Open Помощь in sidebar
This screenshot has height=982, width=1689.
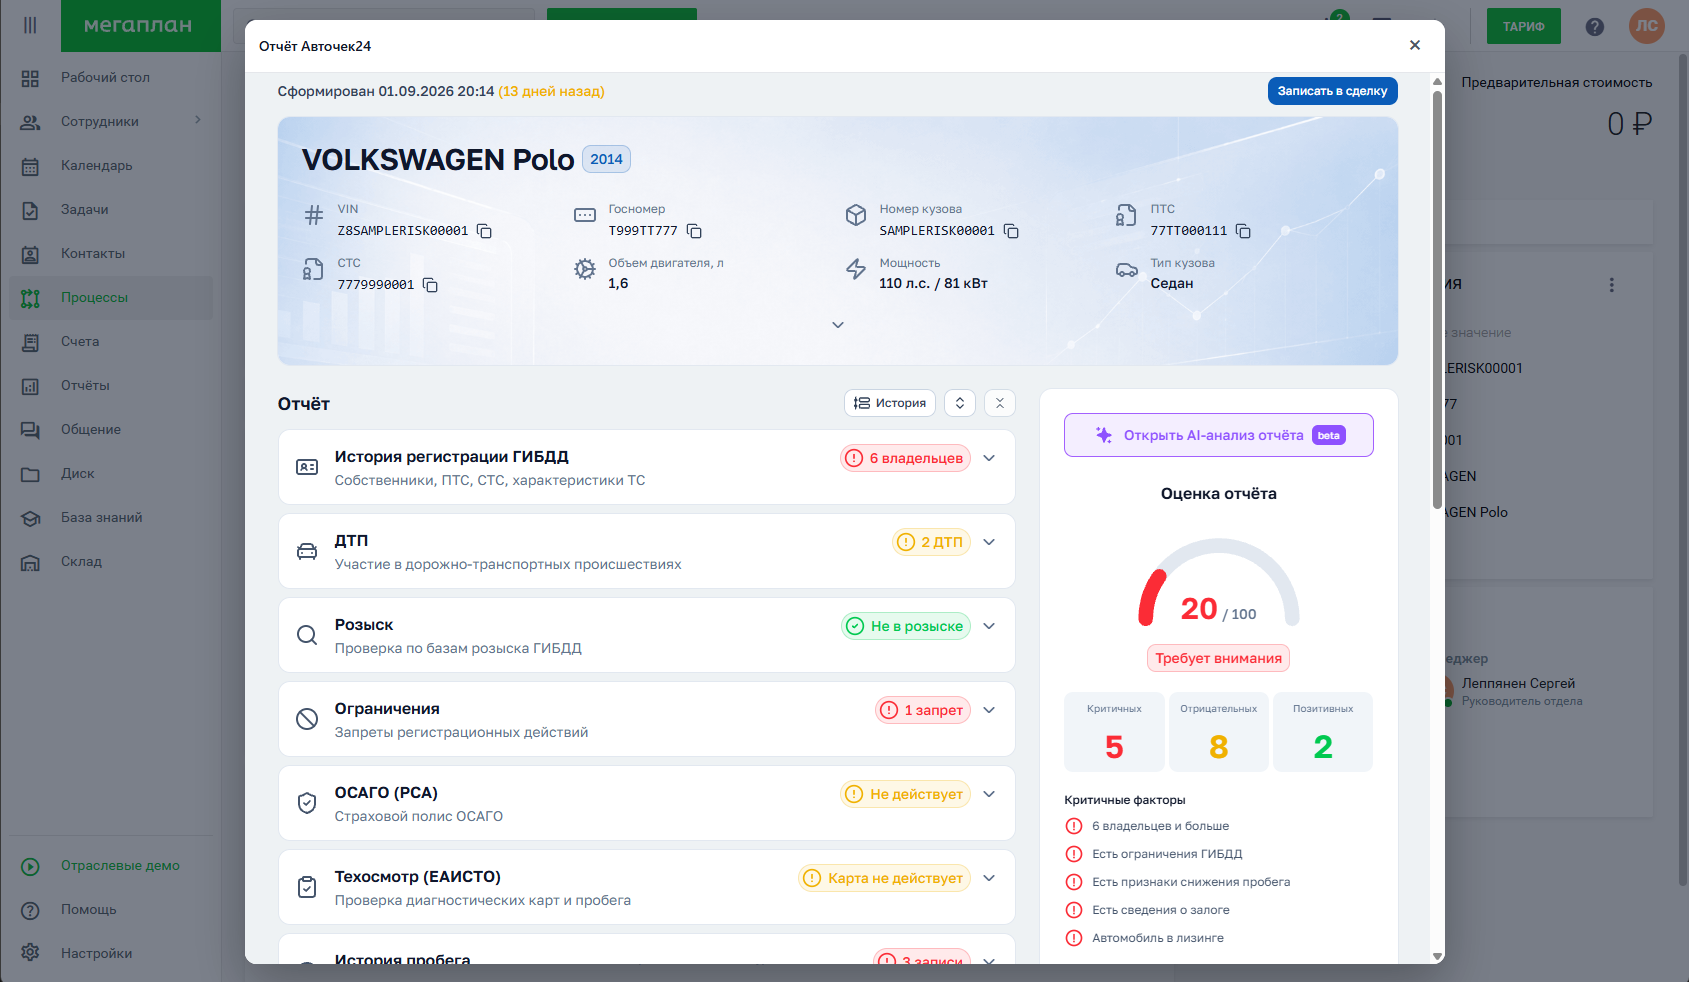click(111, 909)
